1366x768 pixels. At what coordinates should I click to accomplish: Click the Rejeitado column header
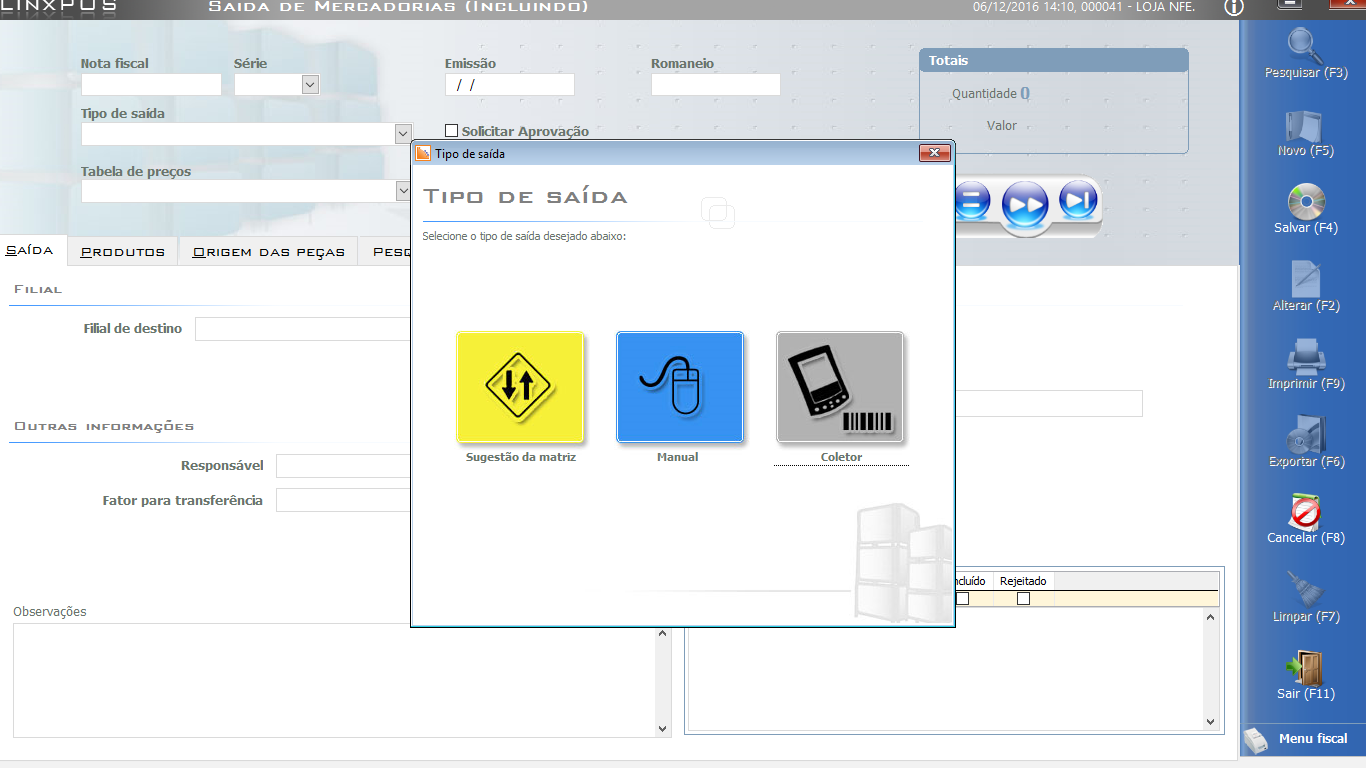(1024, 581)
